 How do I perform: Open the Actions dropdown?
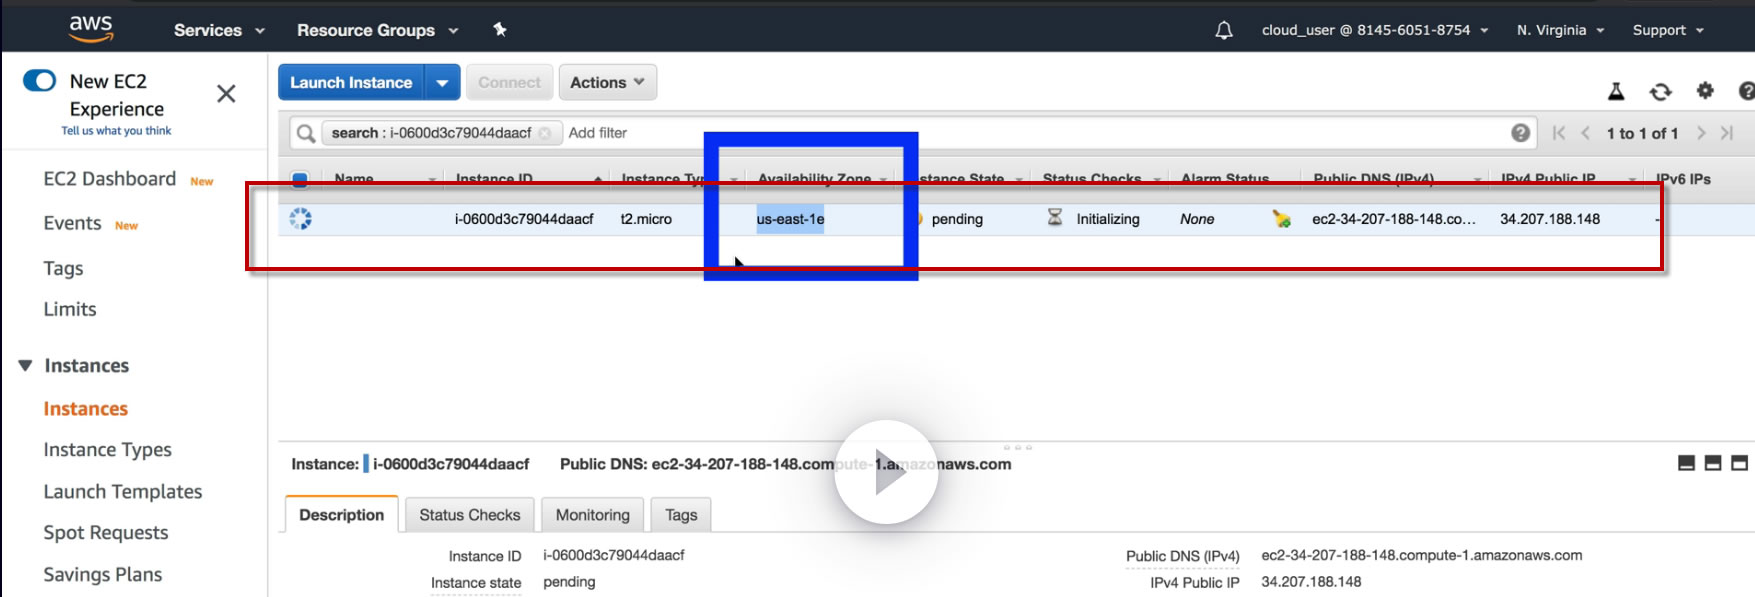607,82
